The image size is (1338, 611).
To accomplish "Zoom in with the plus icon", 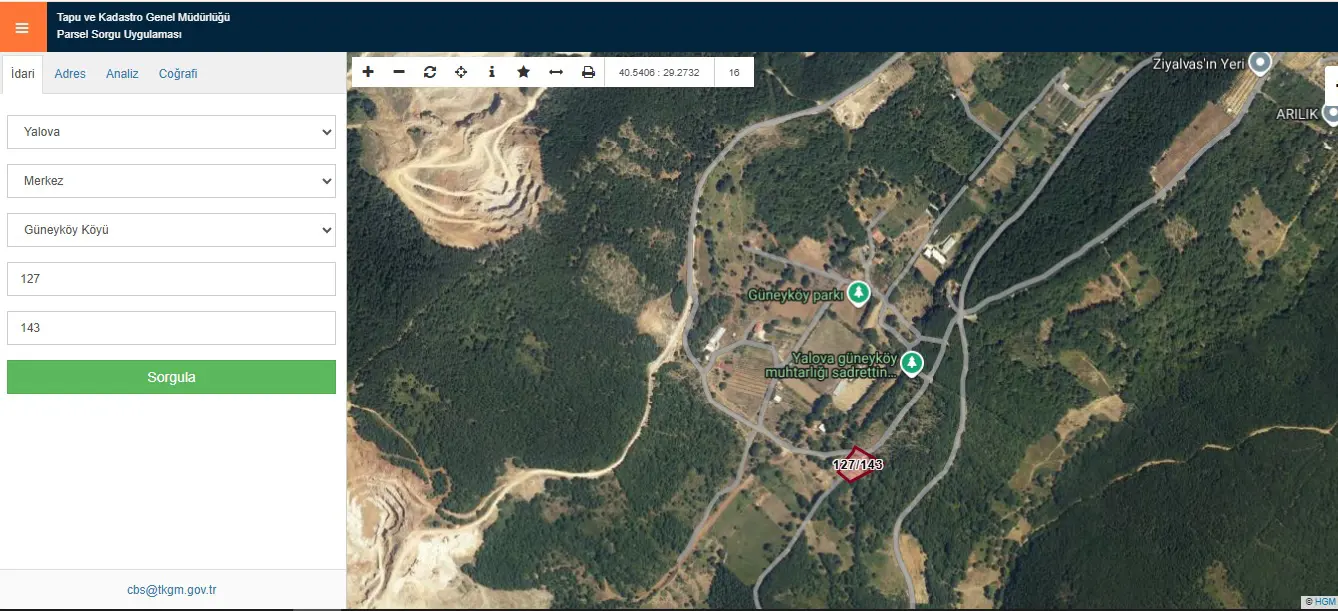I will 368,72.
